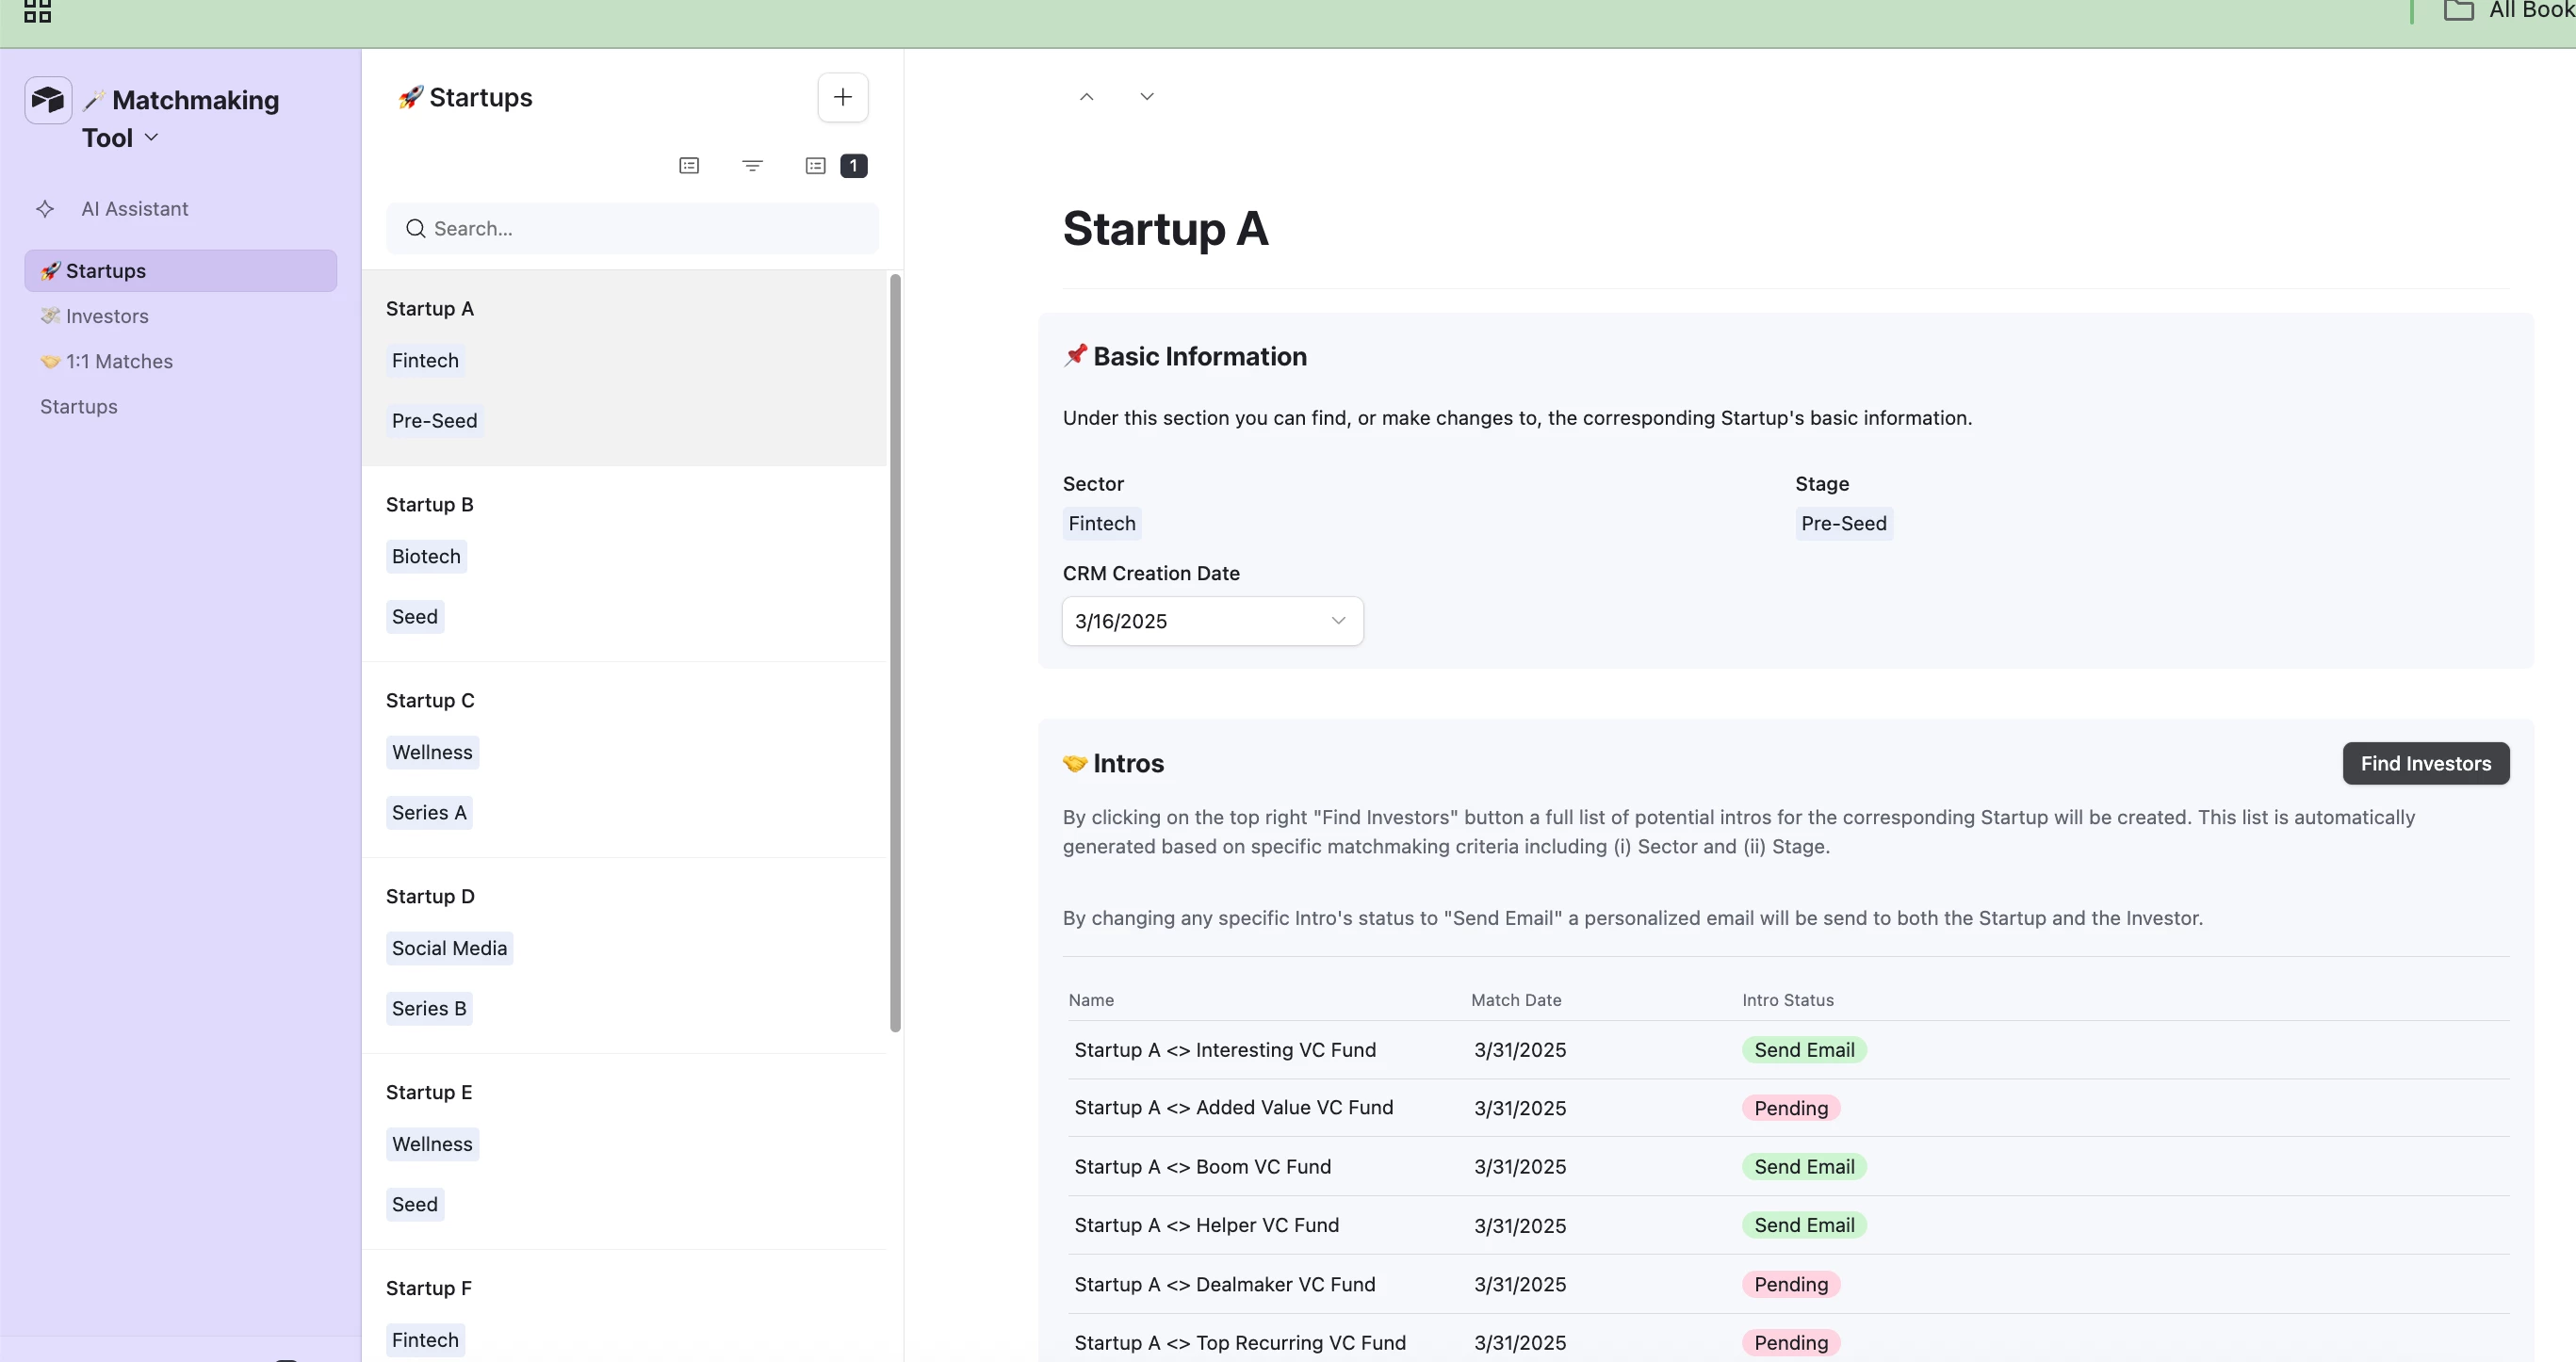The width and height of the screenshot is (2576, 1362).
Task: Click the Social Media tag under Startup D
Action: 449,949
